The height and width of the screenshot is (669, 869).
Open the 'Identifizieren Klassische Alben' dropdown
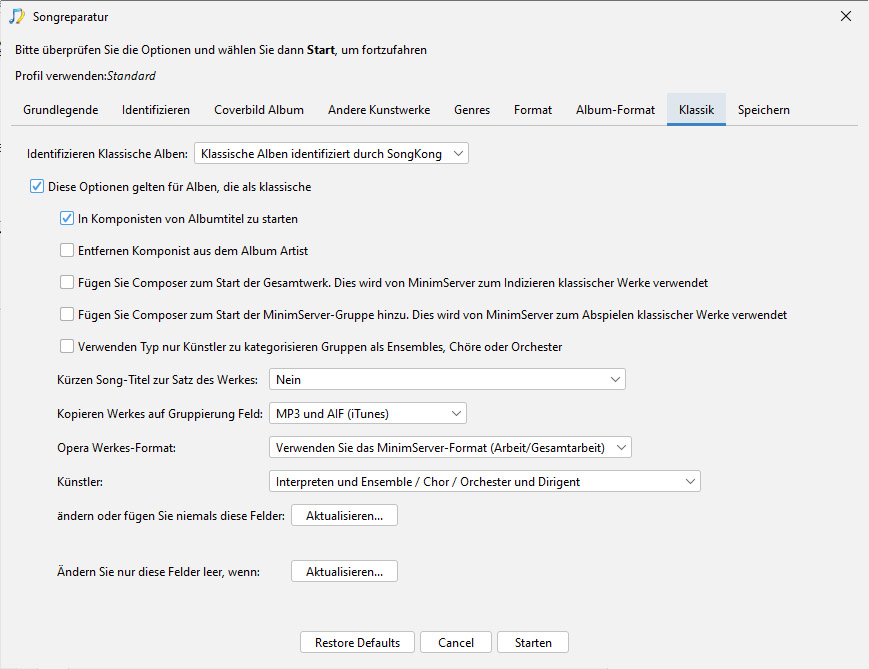pyautogui.click(x=331, y=154)
